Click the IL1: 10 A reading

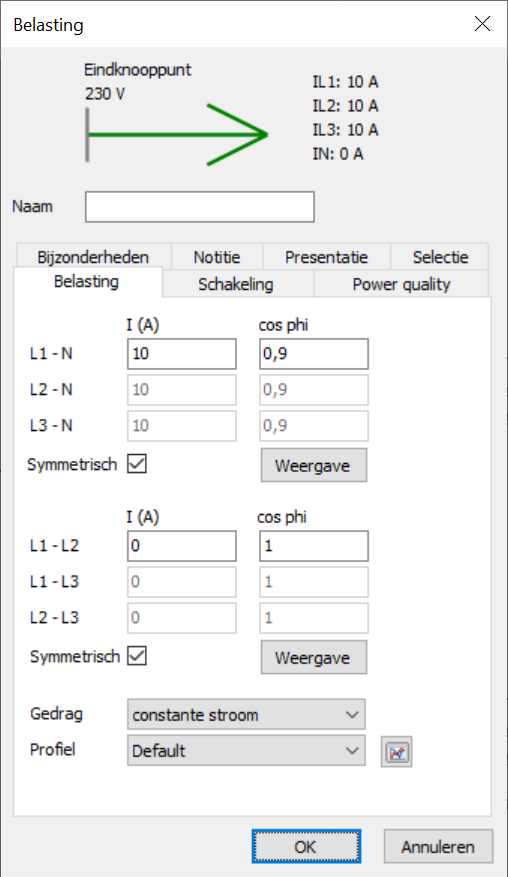coord(345,82)
